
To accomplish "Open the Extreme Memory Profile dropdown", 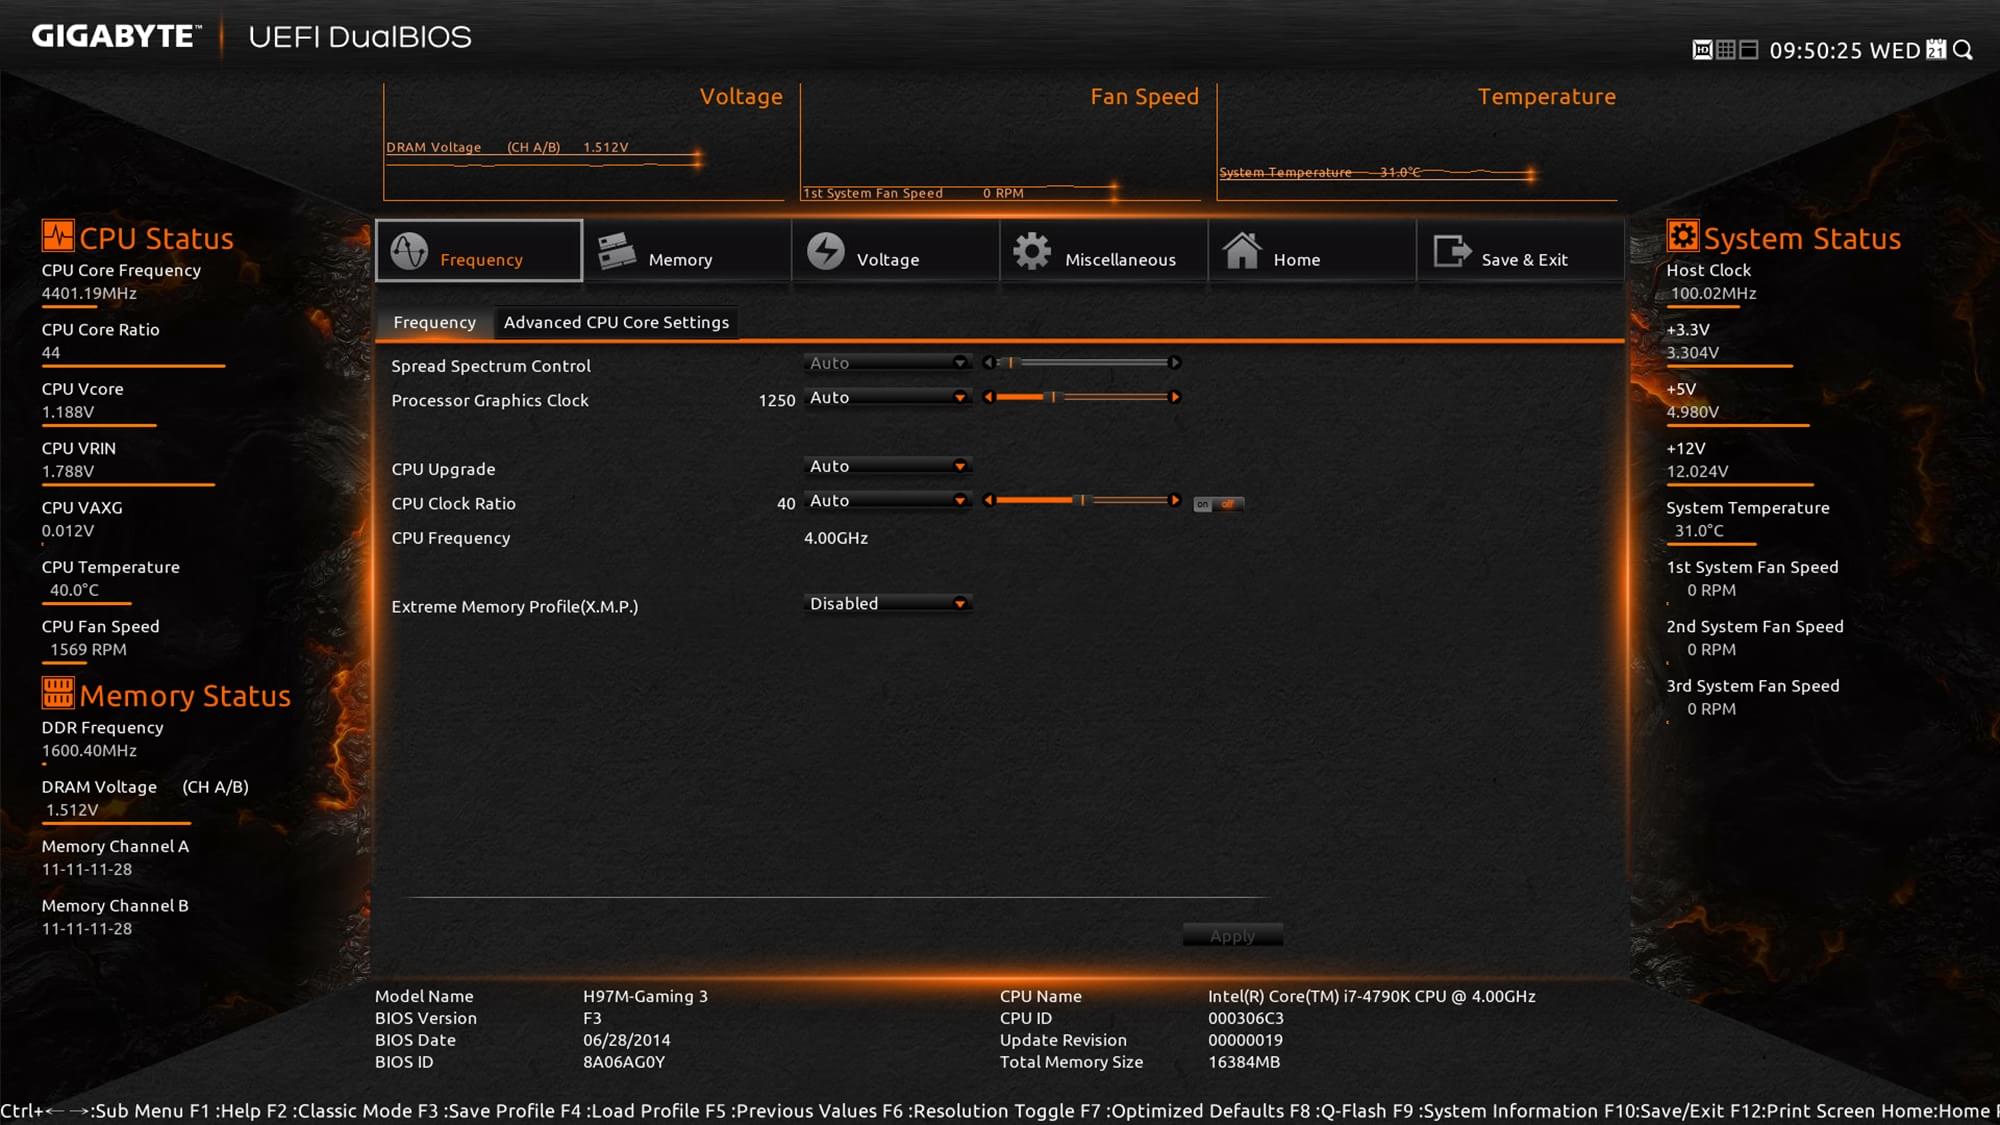I will (887, 603).
